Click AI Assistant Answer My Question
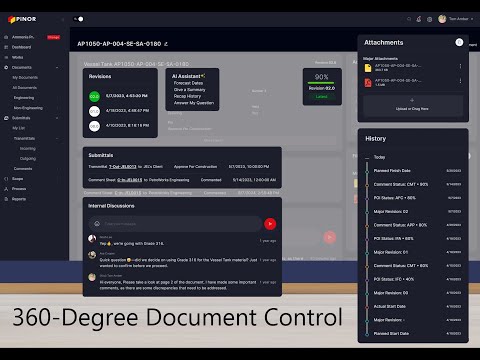The image size is (480, 360). point(194,103)
